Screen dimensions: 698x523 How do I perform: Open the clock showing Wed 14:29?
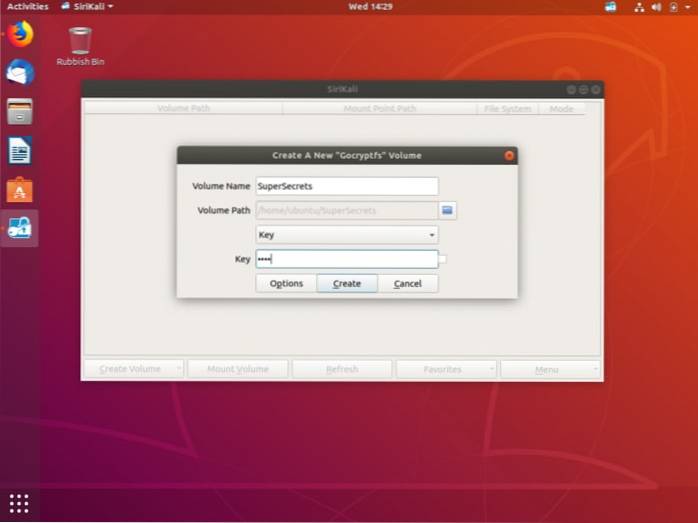click(370, 7)
